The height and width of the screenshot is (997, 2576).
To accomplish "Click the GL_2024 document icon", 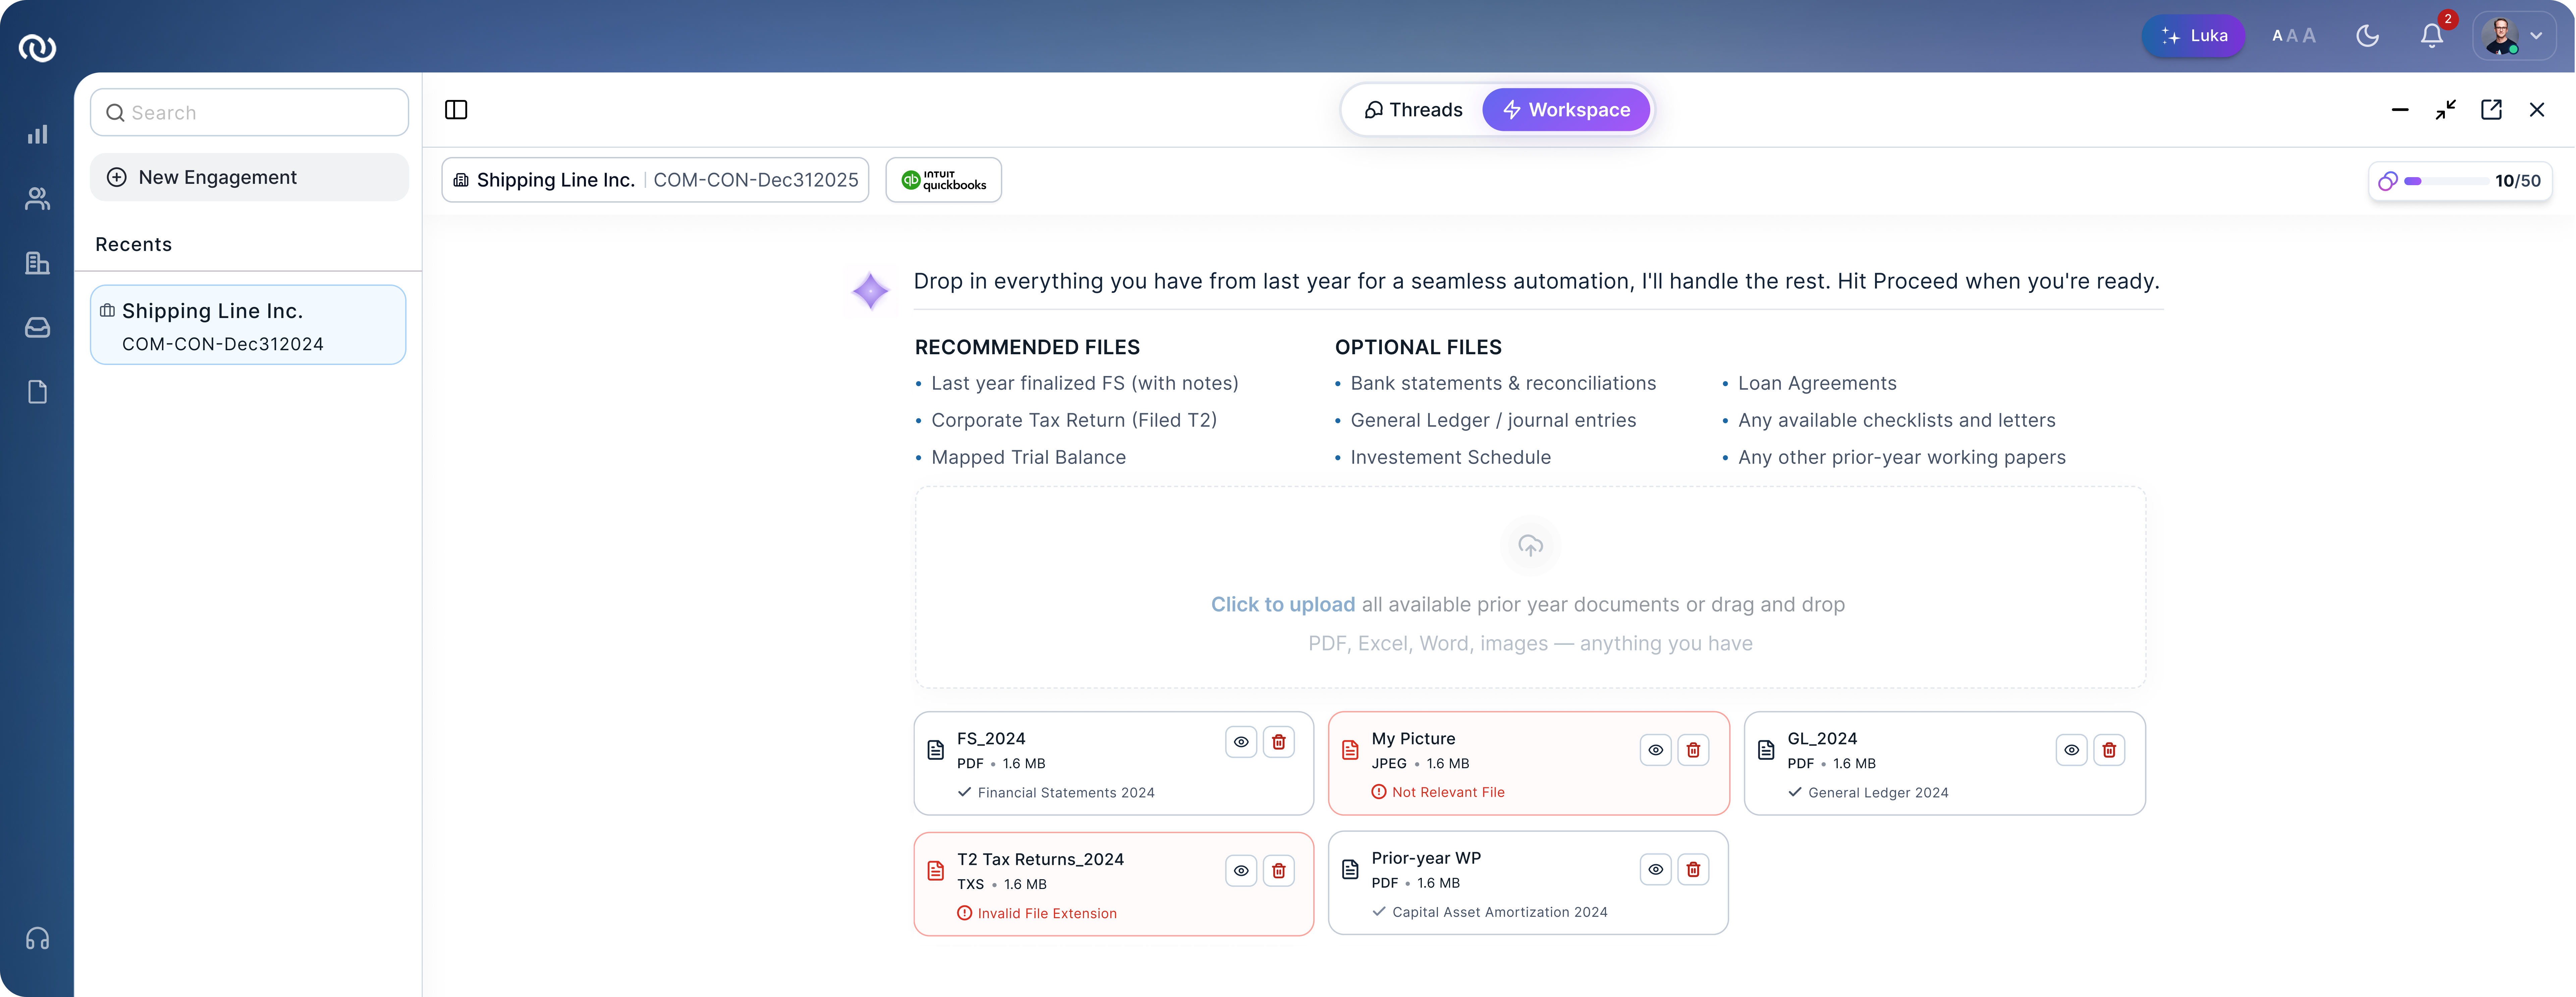I will [1766, 750].
